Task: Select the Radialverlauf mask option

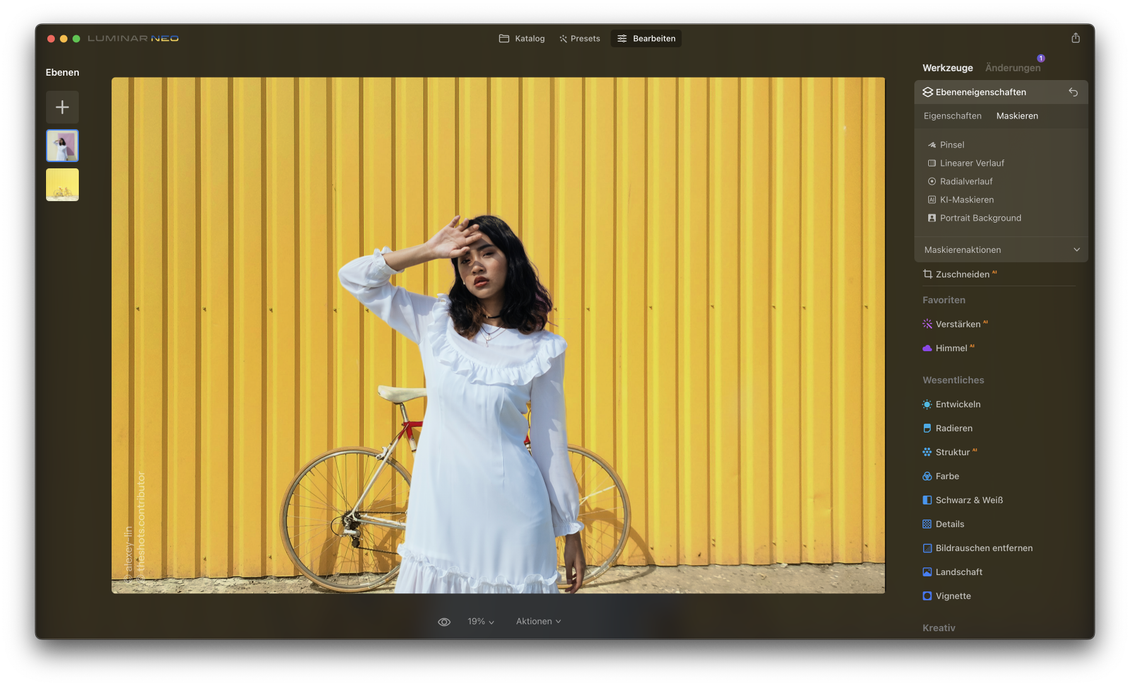Action: coord(965,181)
